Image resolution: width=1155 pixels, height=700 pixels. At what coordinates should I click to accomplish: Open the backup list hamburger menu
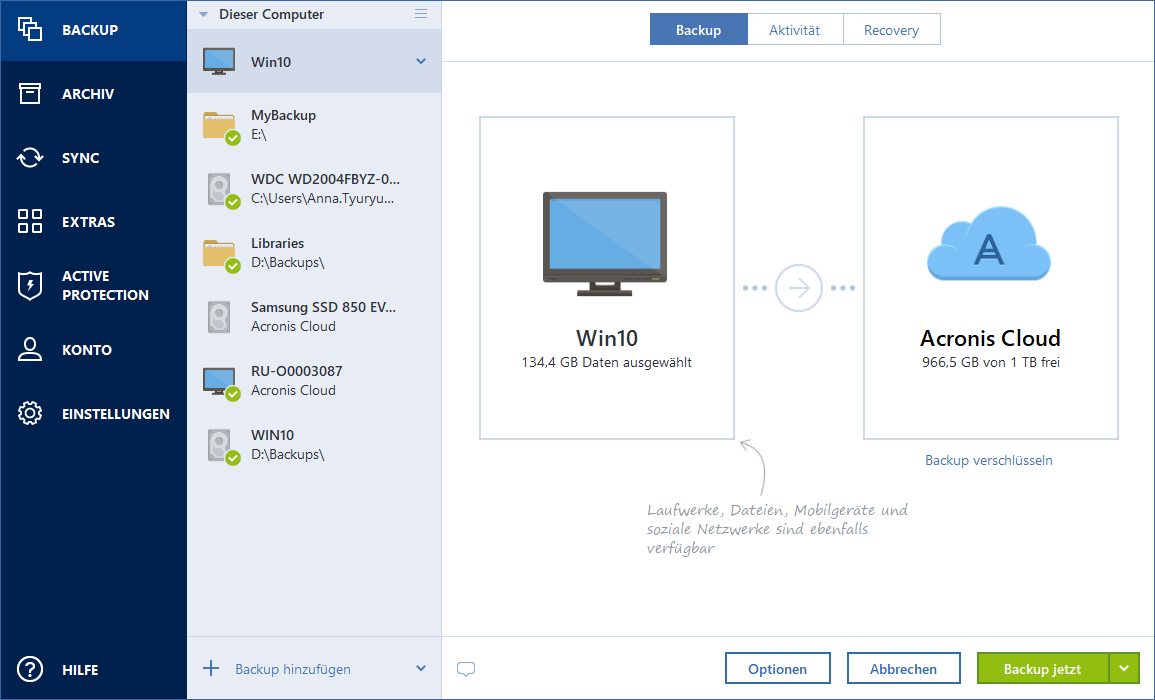(421, 14)
